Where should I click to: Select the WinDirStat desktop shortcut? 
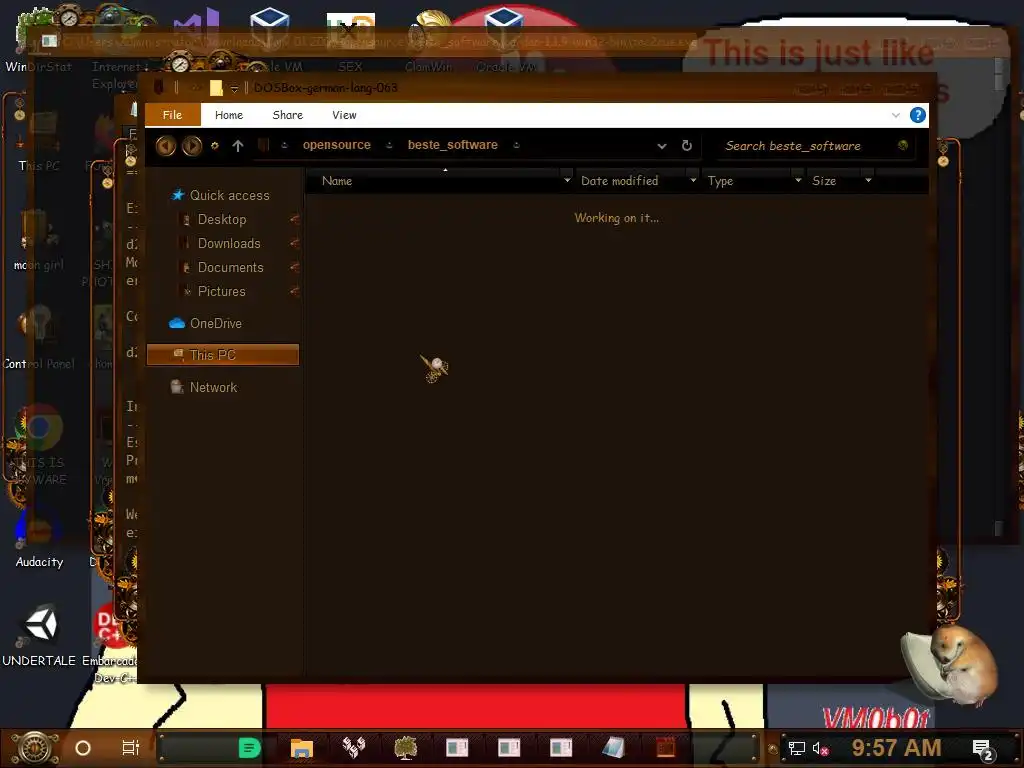tap(38, 40)
